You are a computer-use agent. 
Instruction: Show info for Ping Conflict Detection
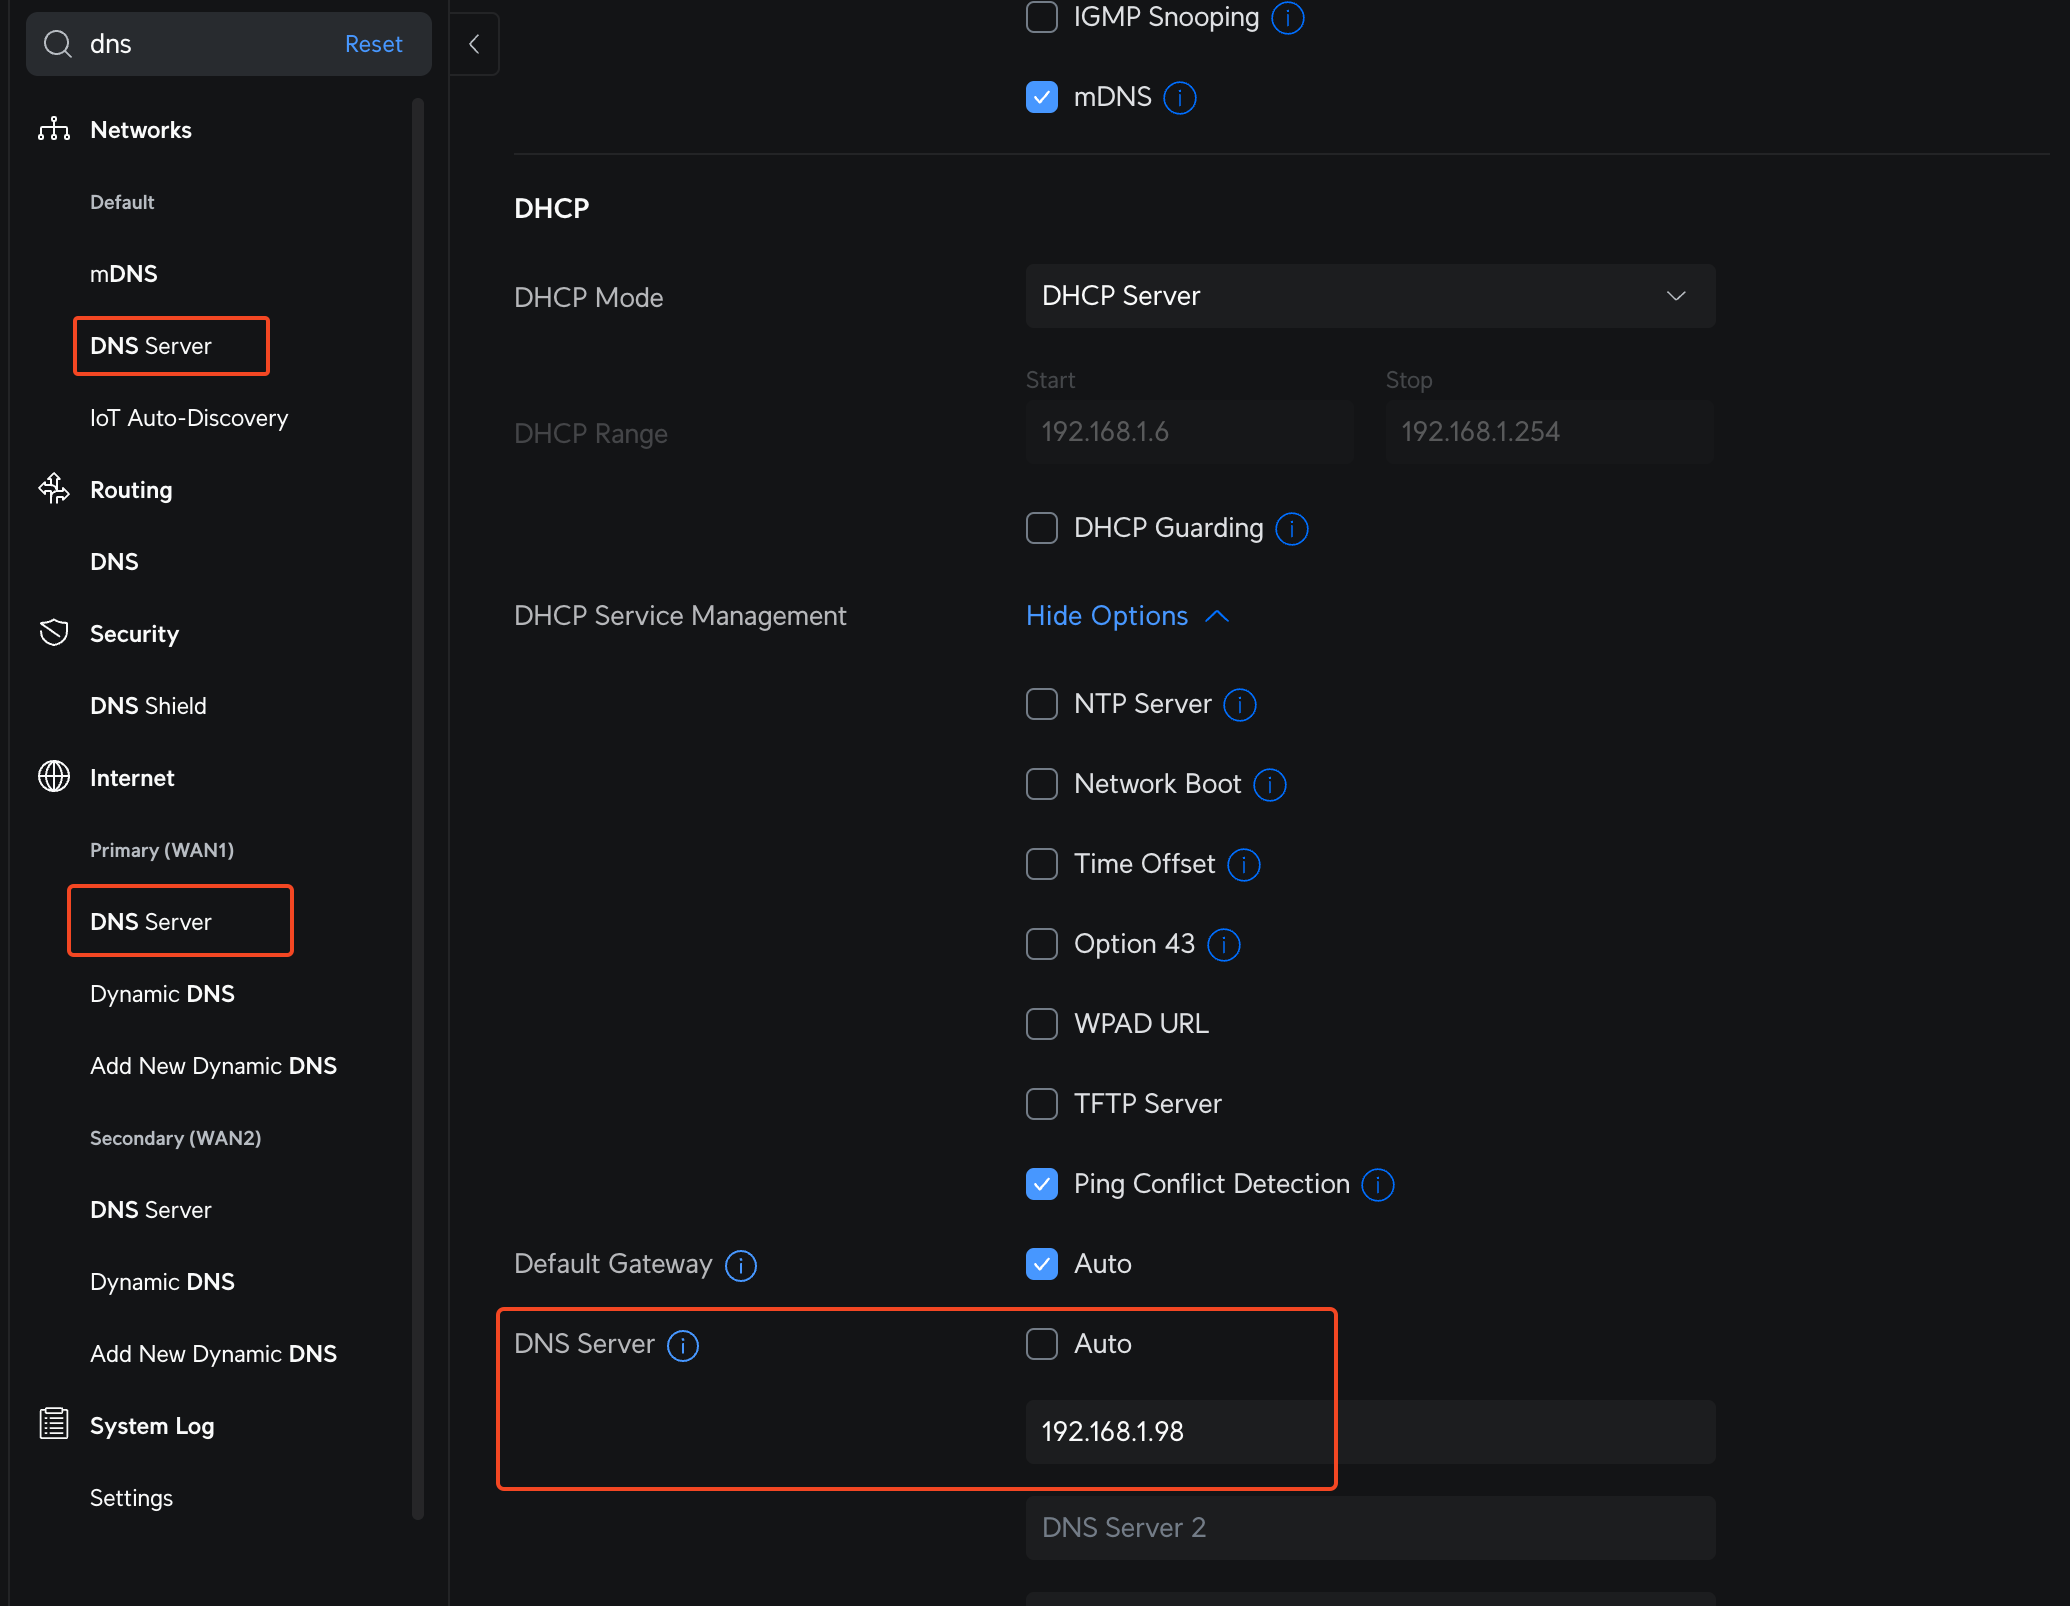pos(1378,1185)
